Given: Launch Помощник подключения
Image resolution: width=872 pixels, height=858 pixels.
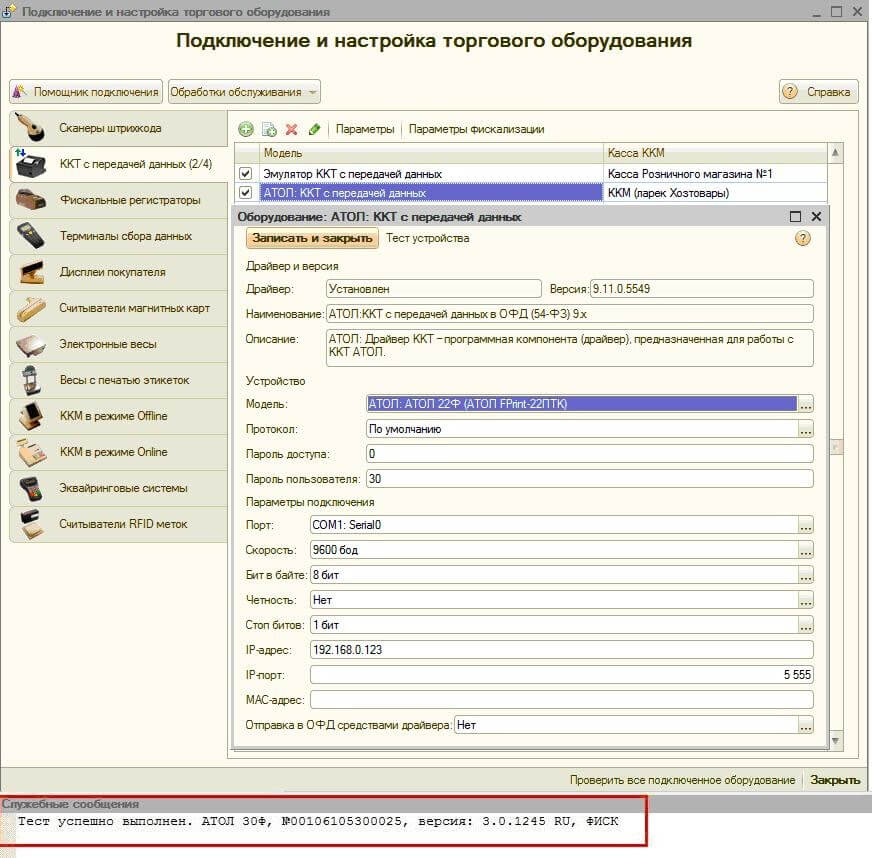Looking at the screenshot, I should (86, 92).
